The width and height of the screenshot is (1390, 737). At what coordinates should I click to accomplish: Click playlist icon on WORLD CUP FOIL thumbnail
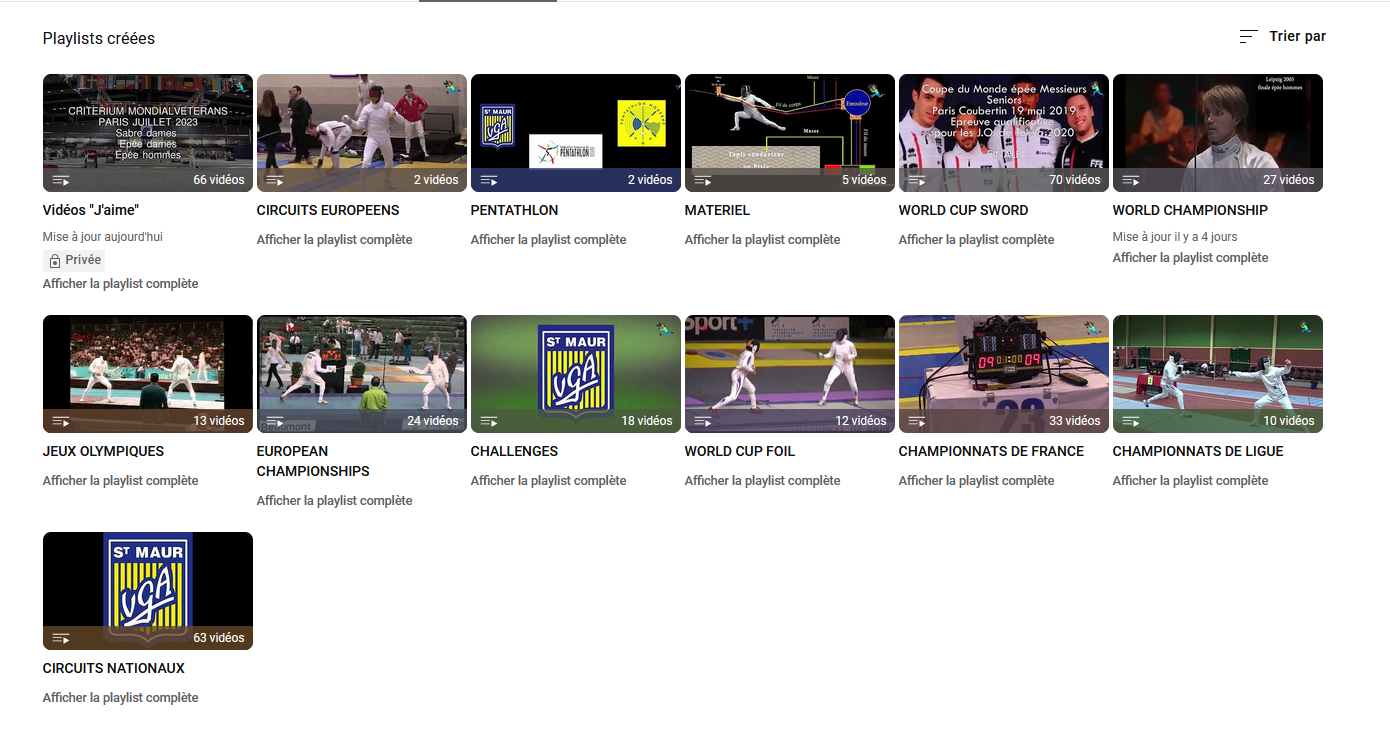pos(703,421)
